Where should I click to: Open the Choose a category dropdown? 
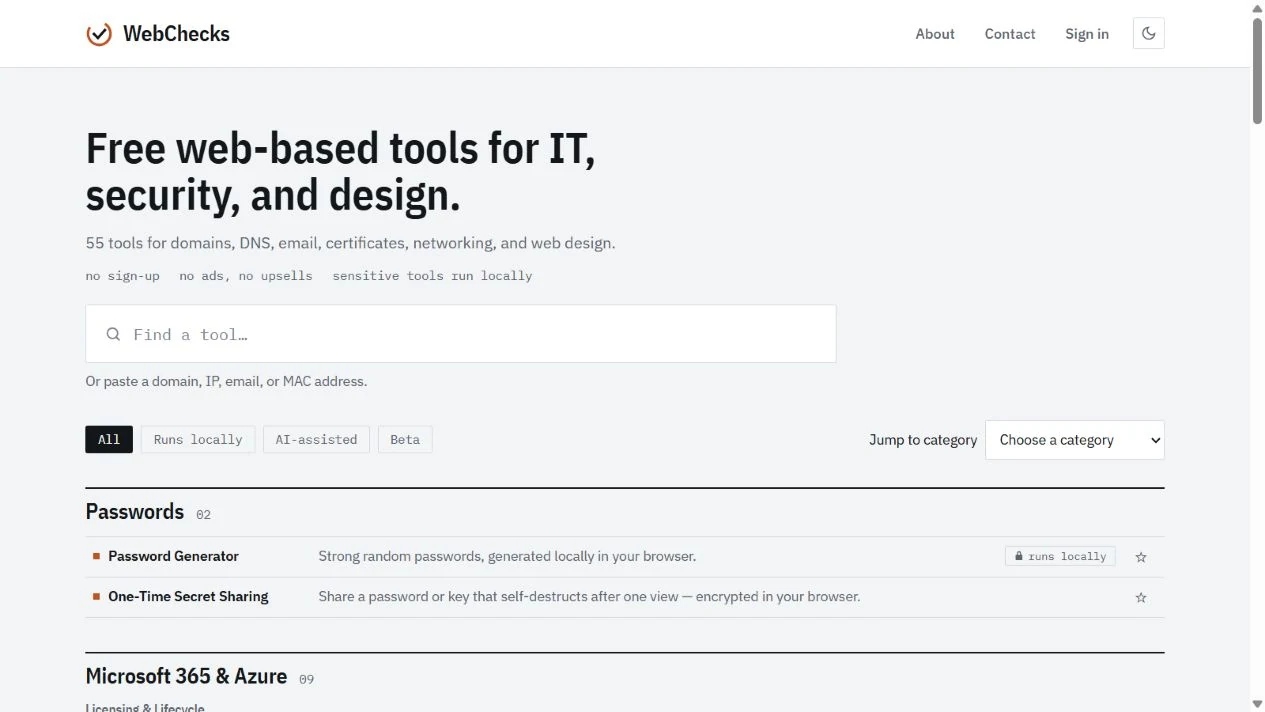pos(1075,440)
